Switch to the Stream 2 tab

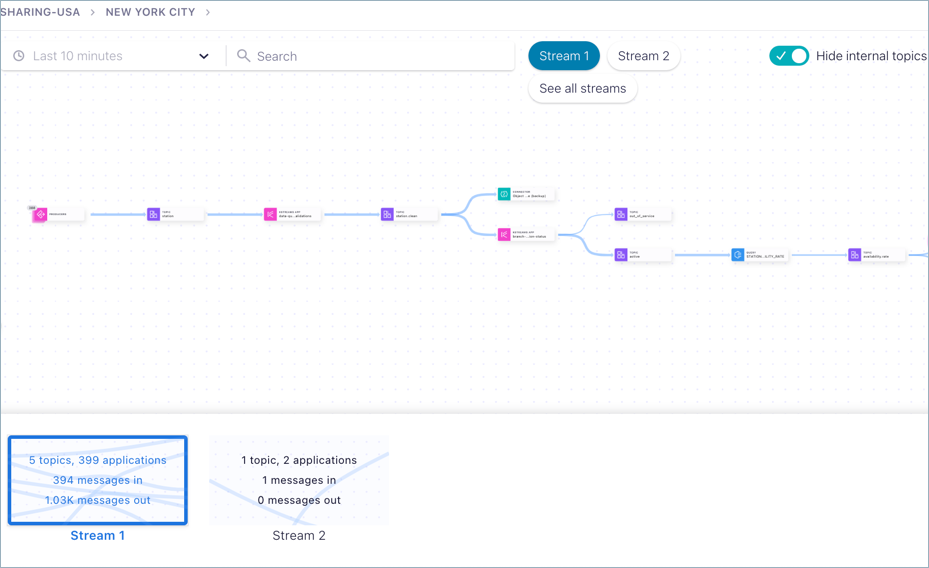tap(643, 56)
